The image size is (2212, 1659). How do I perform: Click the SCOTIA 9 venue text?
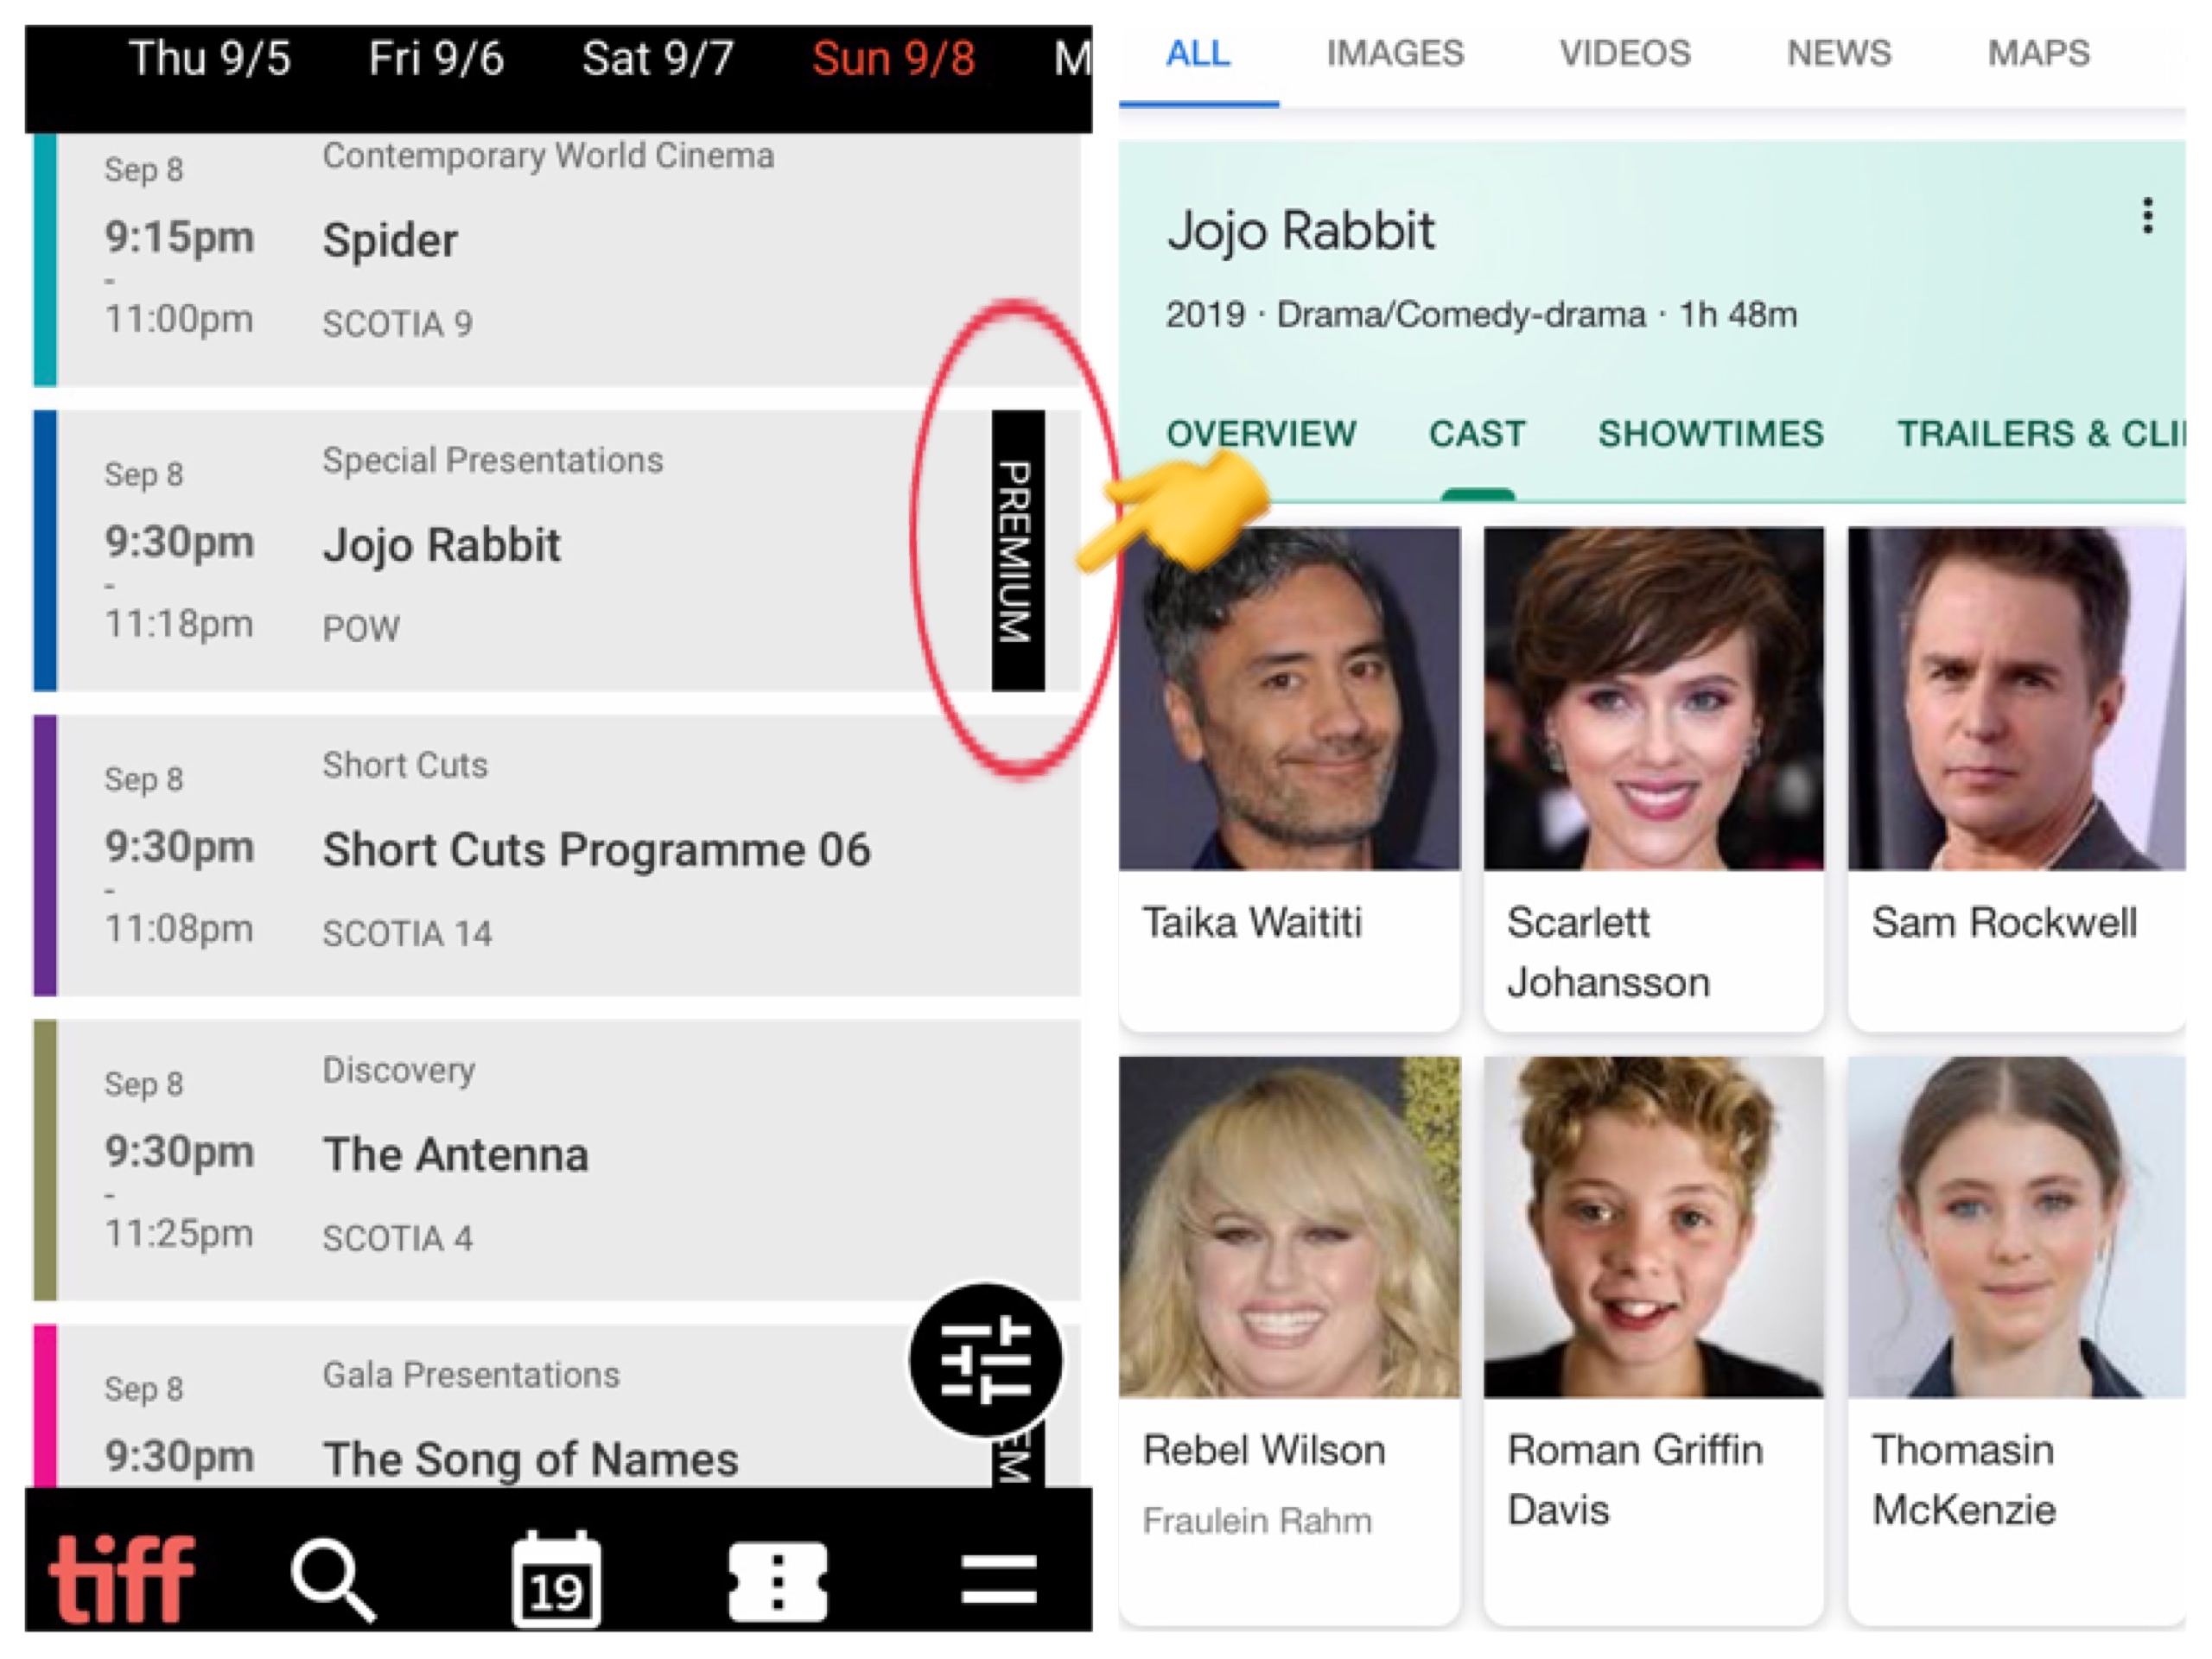tap(397, 324)
